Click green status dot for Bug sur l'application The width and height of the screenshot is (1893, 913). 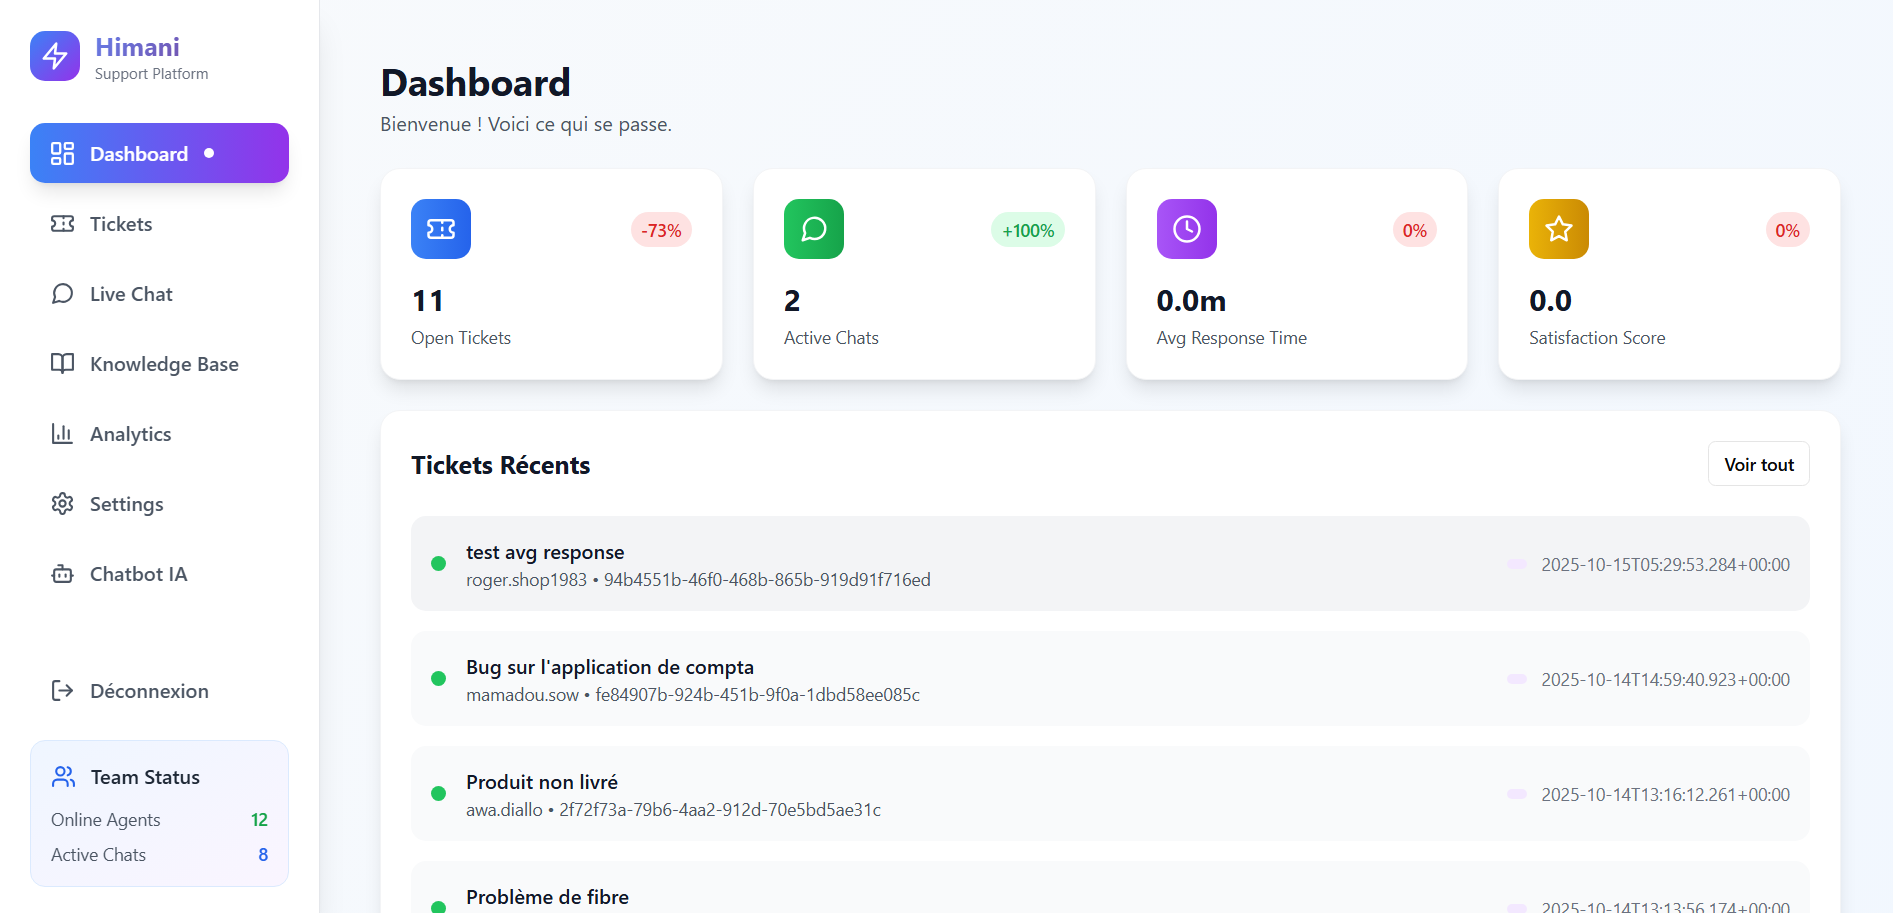(438, 679)
